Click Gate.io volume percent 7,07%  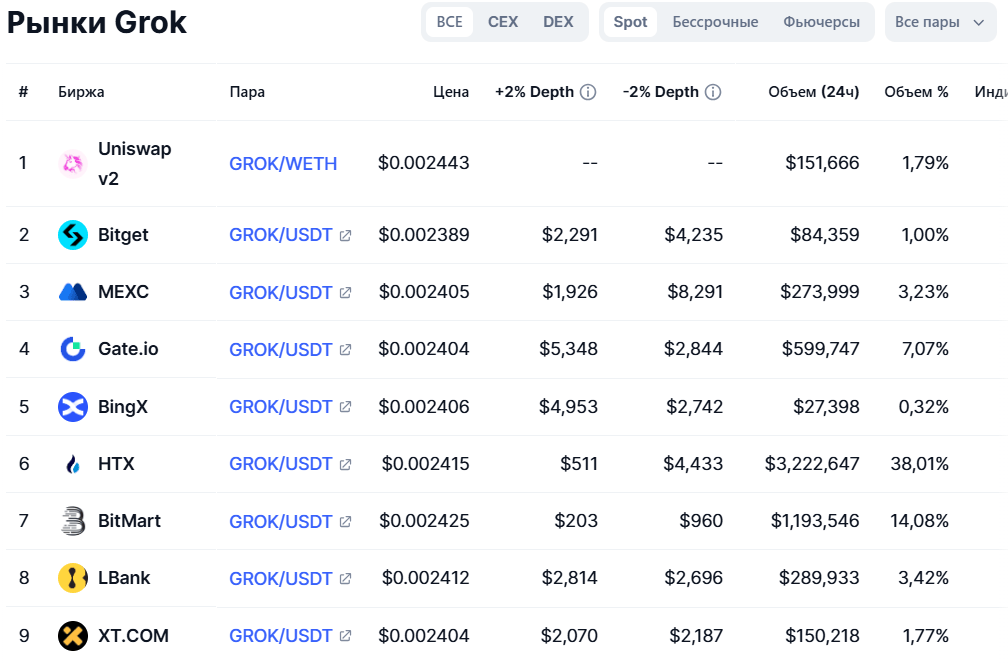click(x=925, y=349)
